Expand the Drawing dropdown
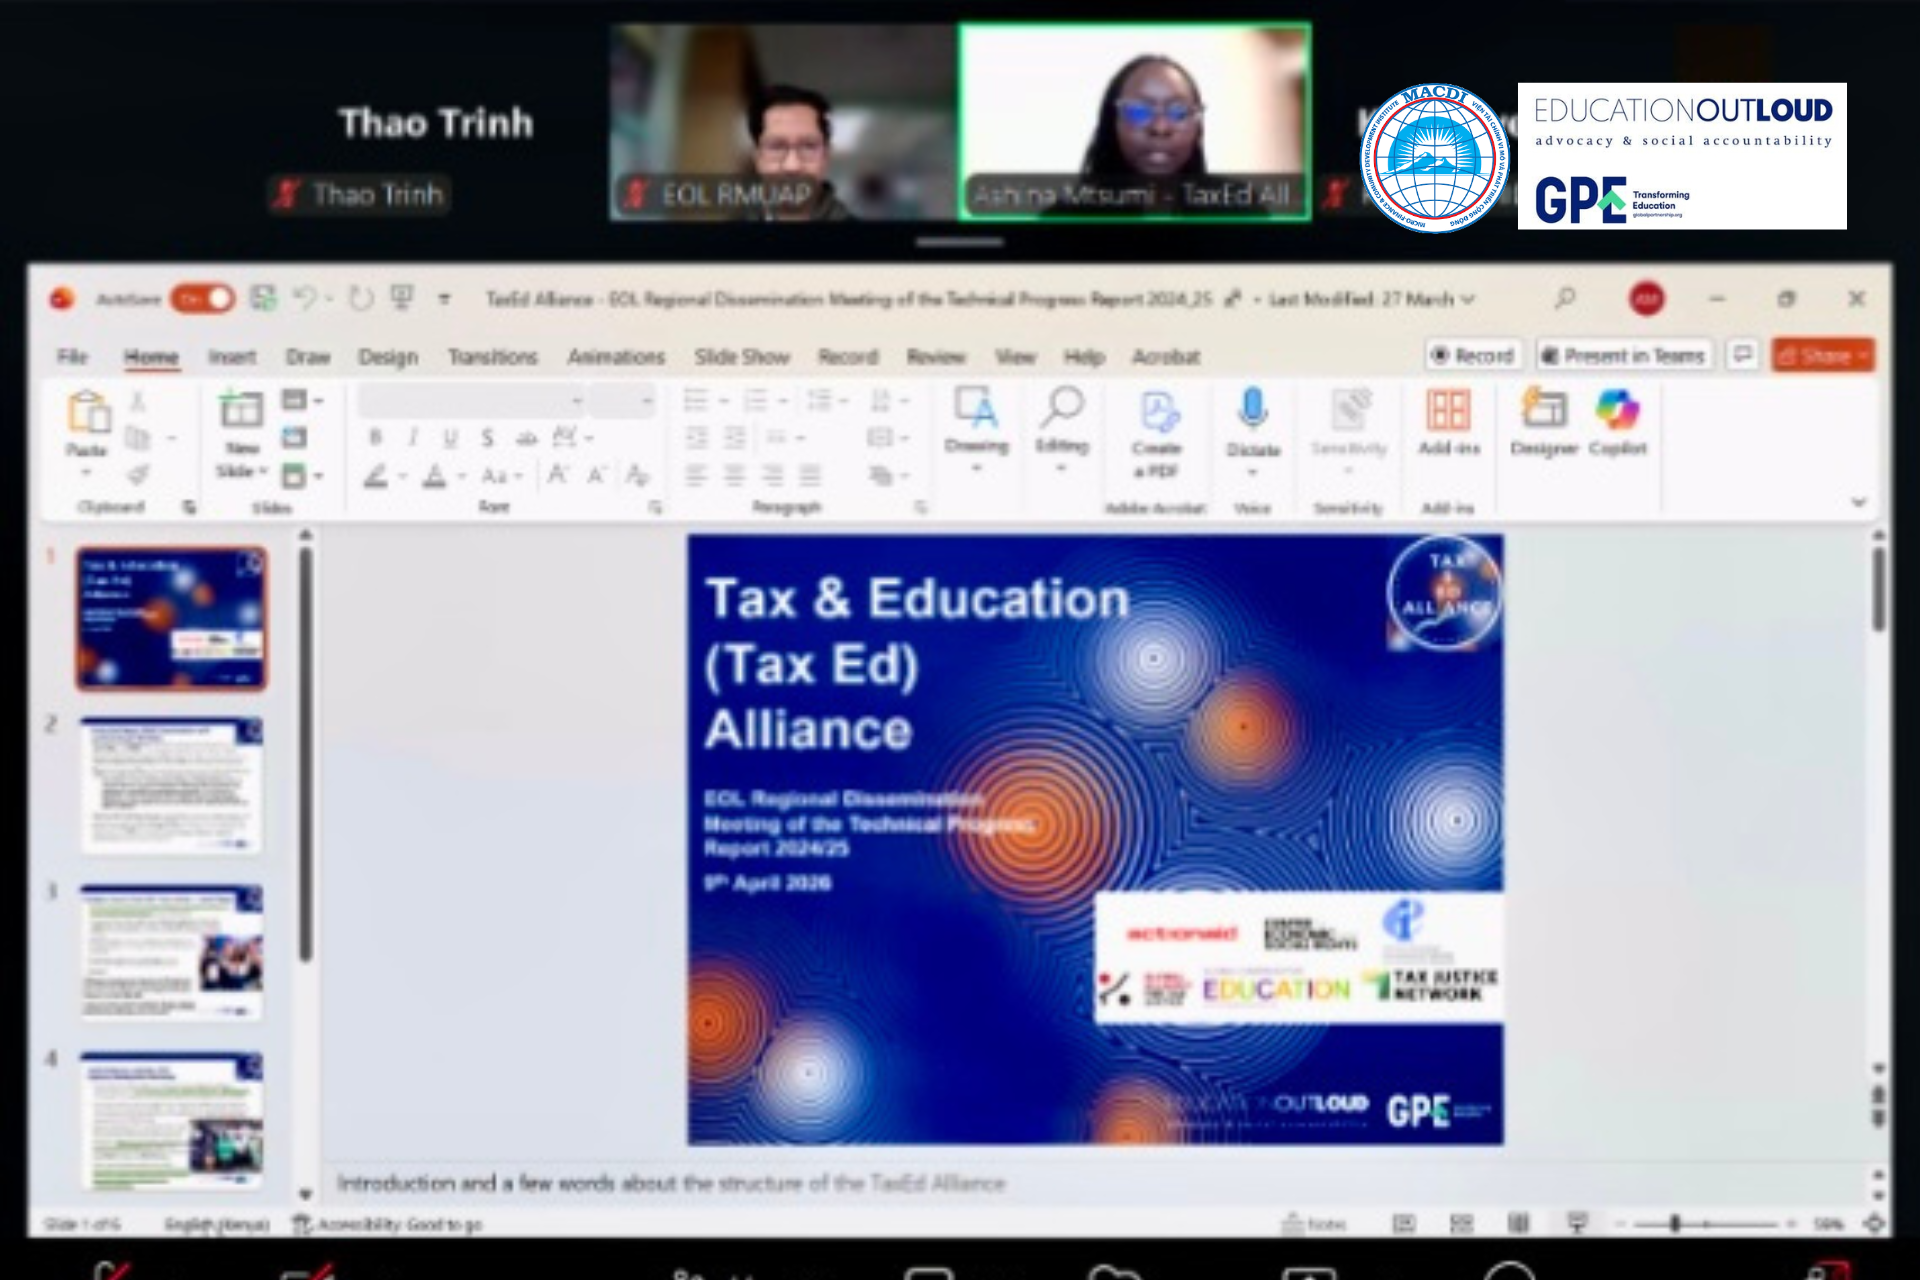Viewport: 1920px width, 1280px height. click(976, 468)
